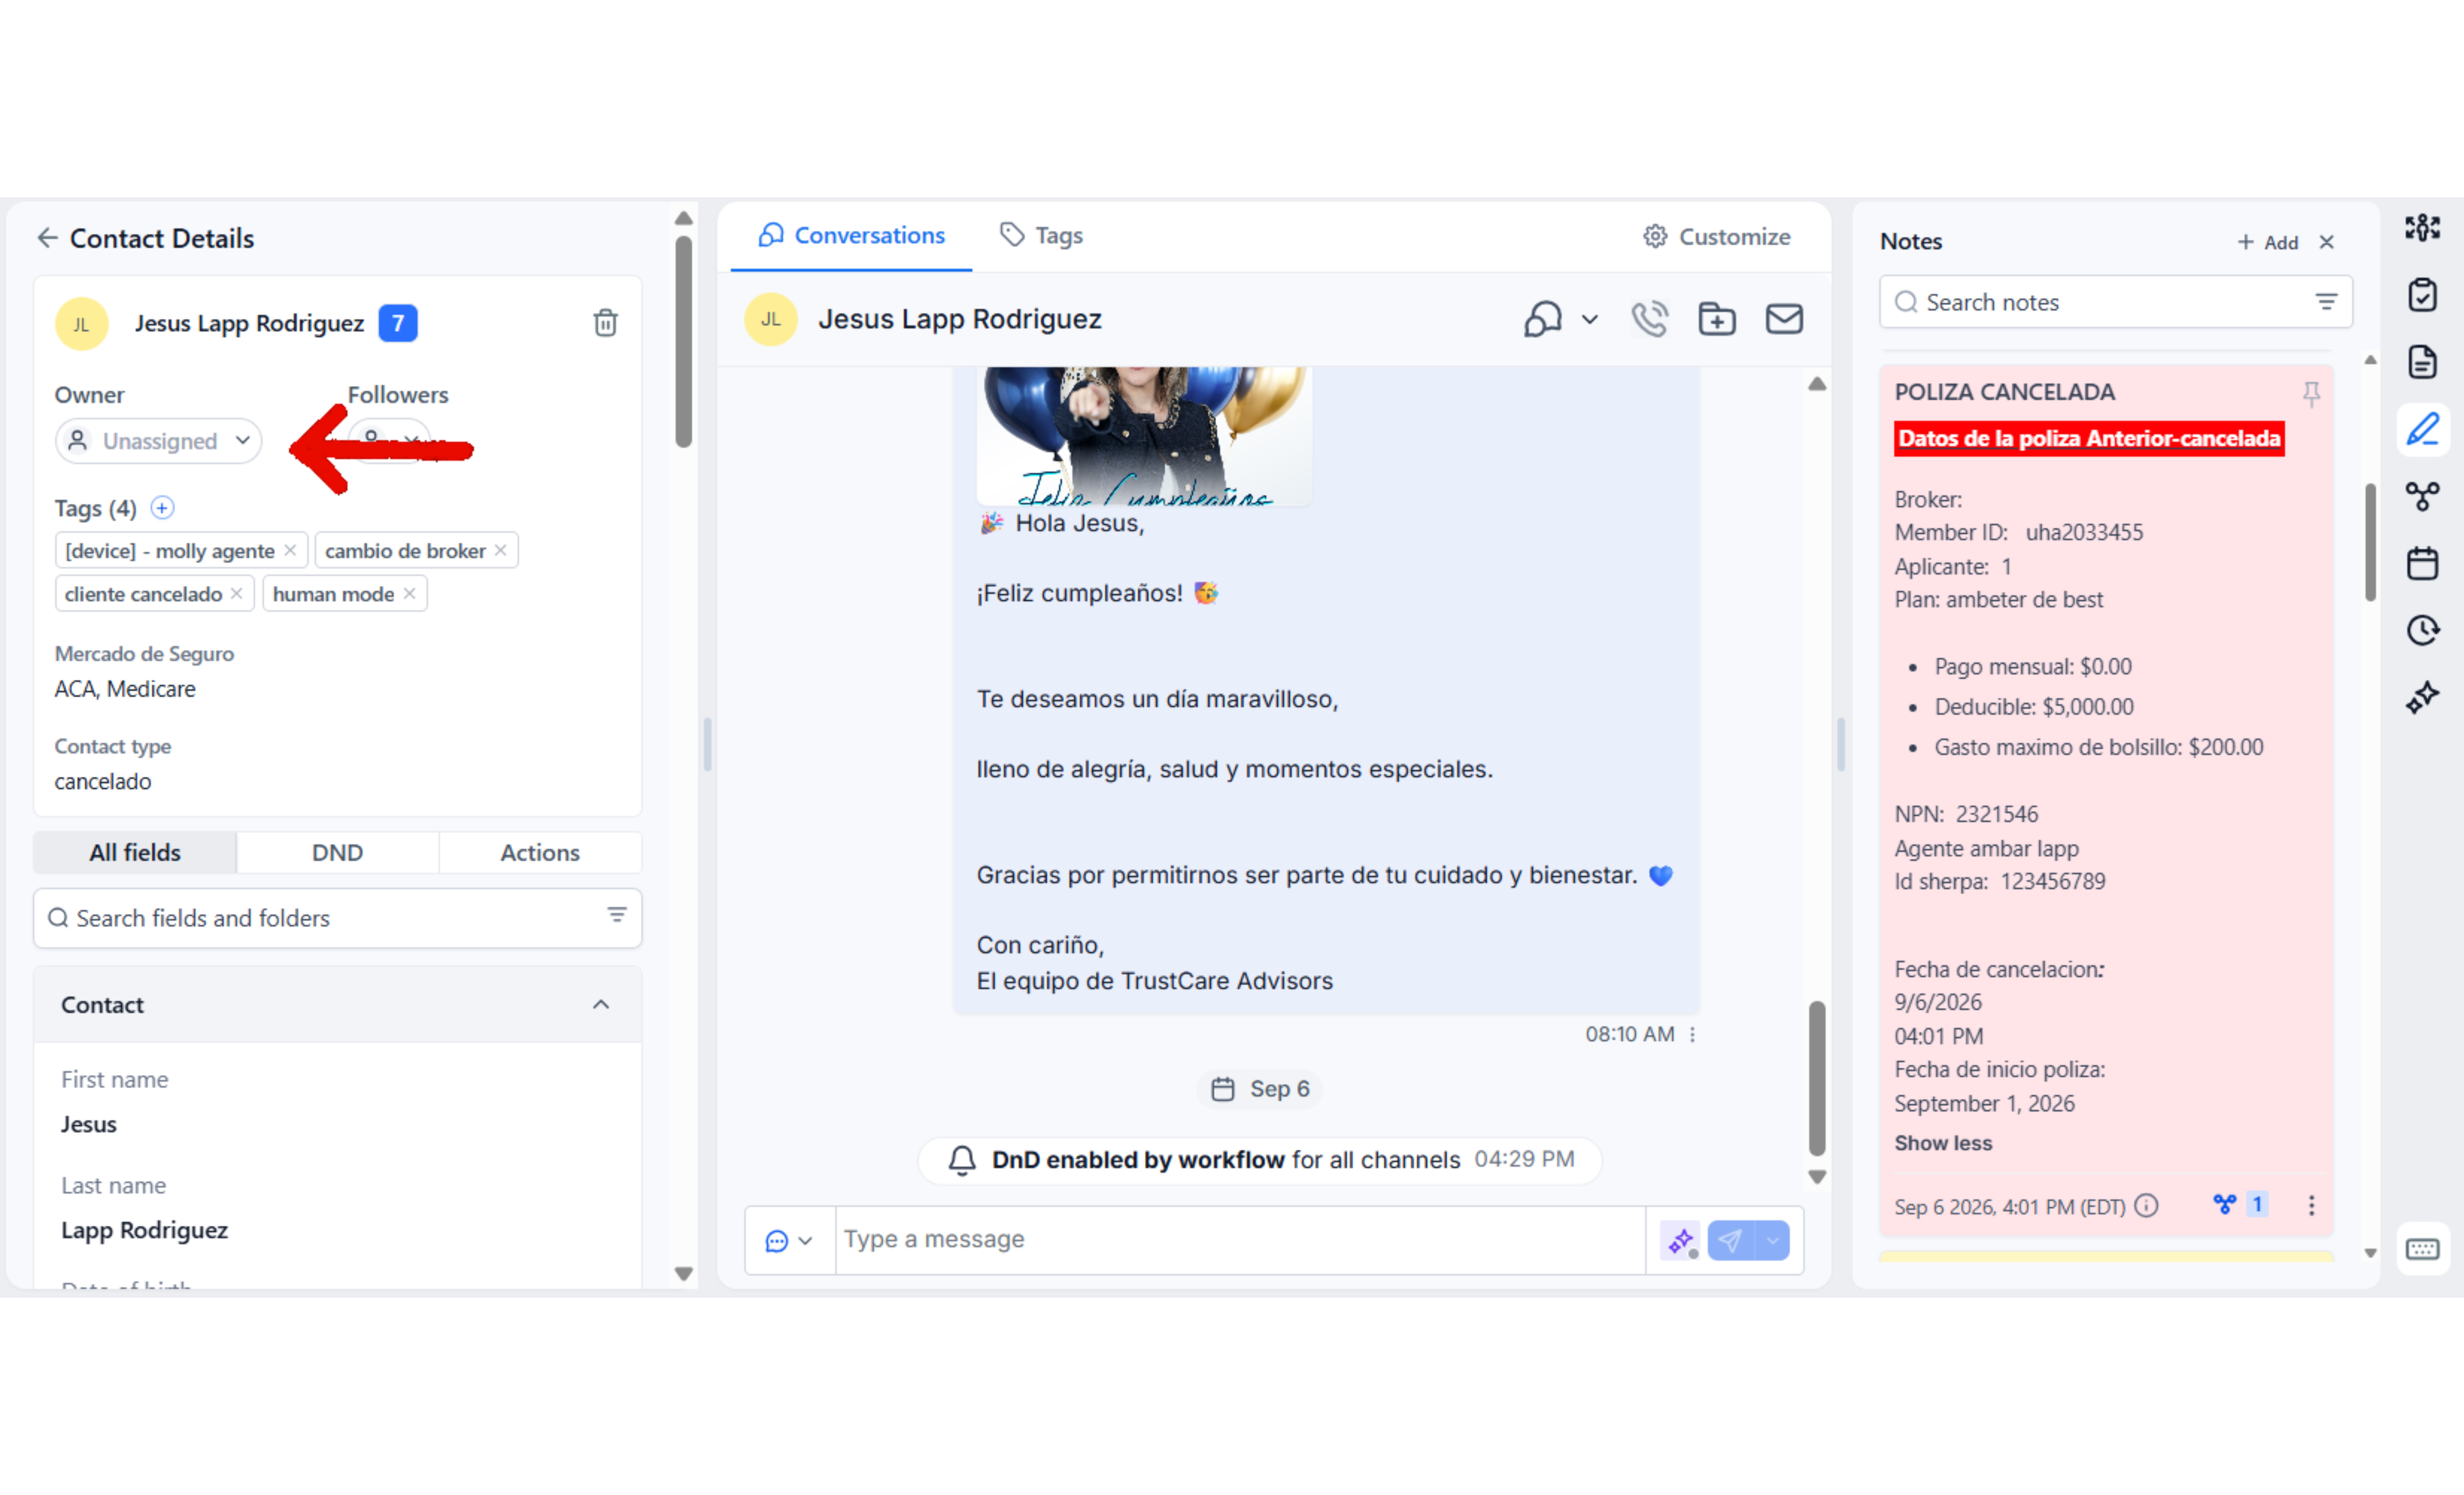Start a phone call with the contact

pyautogui.click(x=1650, y=319)
